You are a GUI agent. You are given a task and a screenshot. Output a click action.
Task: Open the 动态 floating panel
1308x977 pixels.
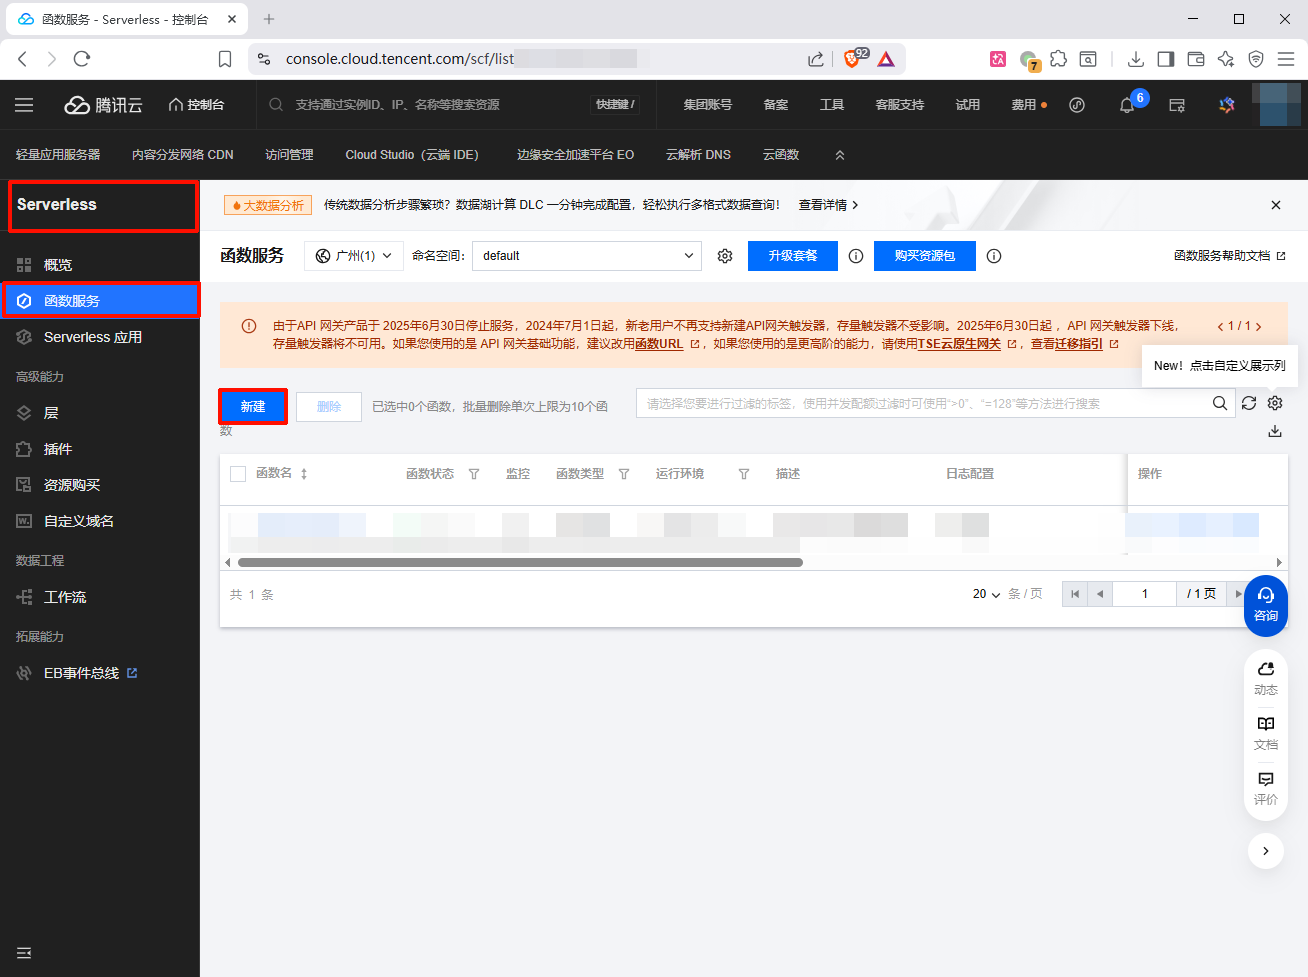pyautogui.click(x=1266, y=678)
